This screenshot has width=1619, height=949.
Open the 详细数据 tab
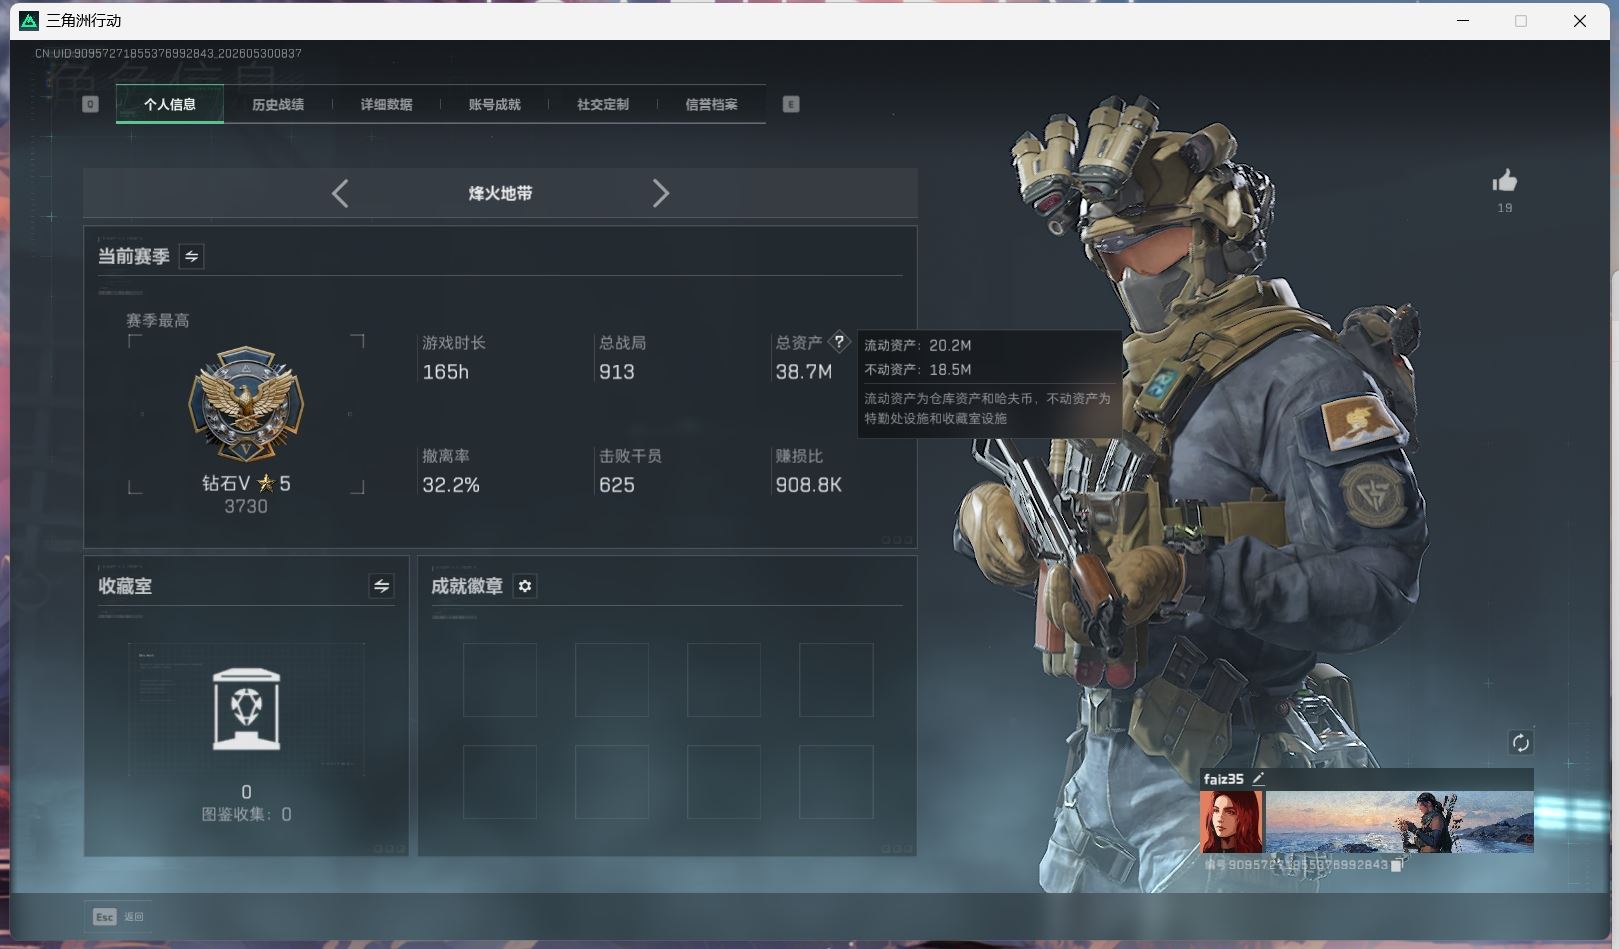click(386, 104)
